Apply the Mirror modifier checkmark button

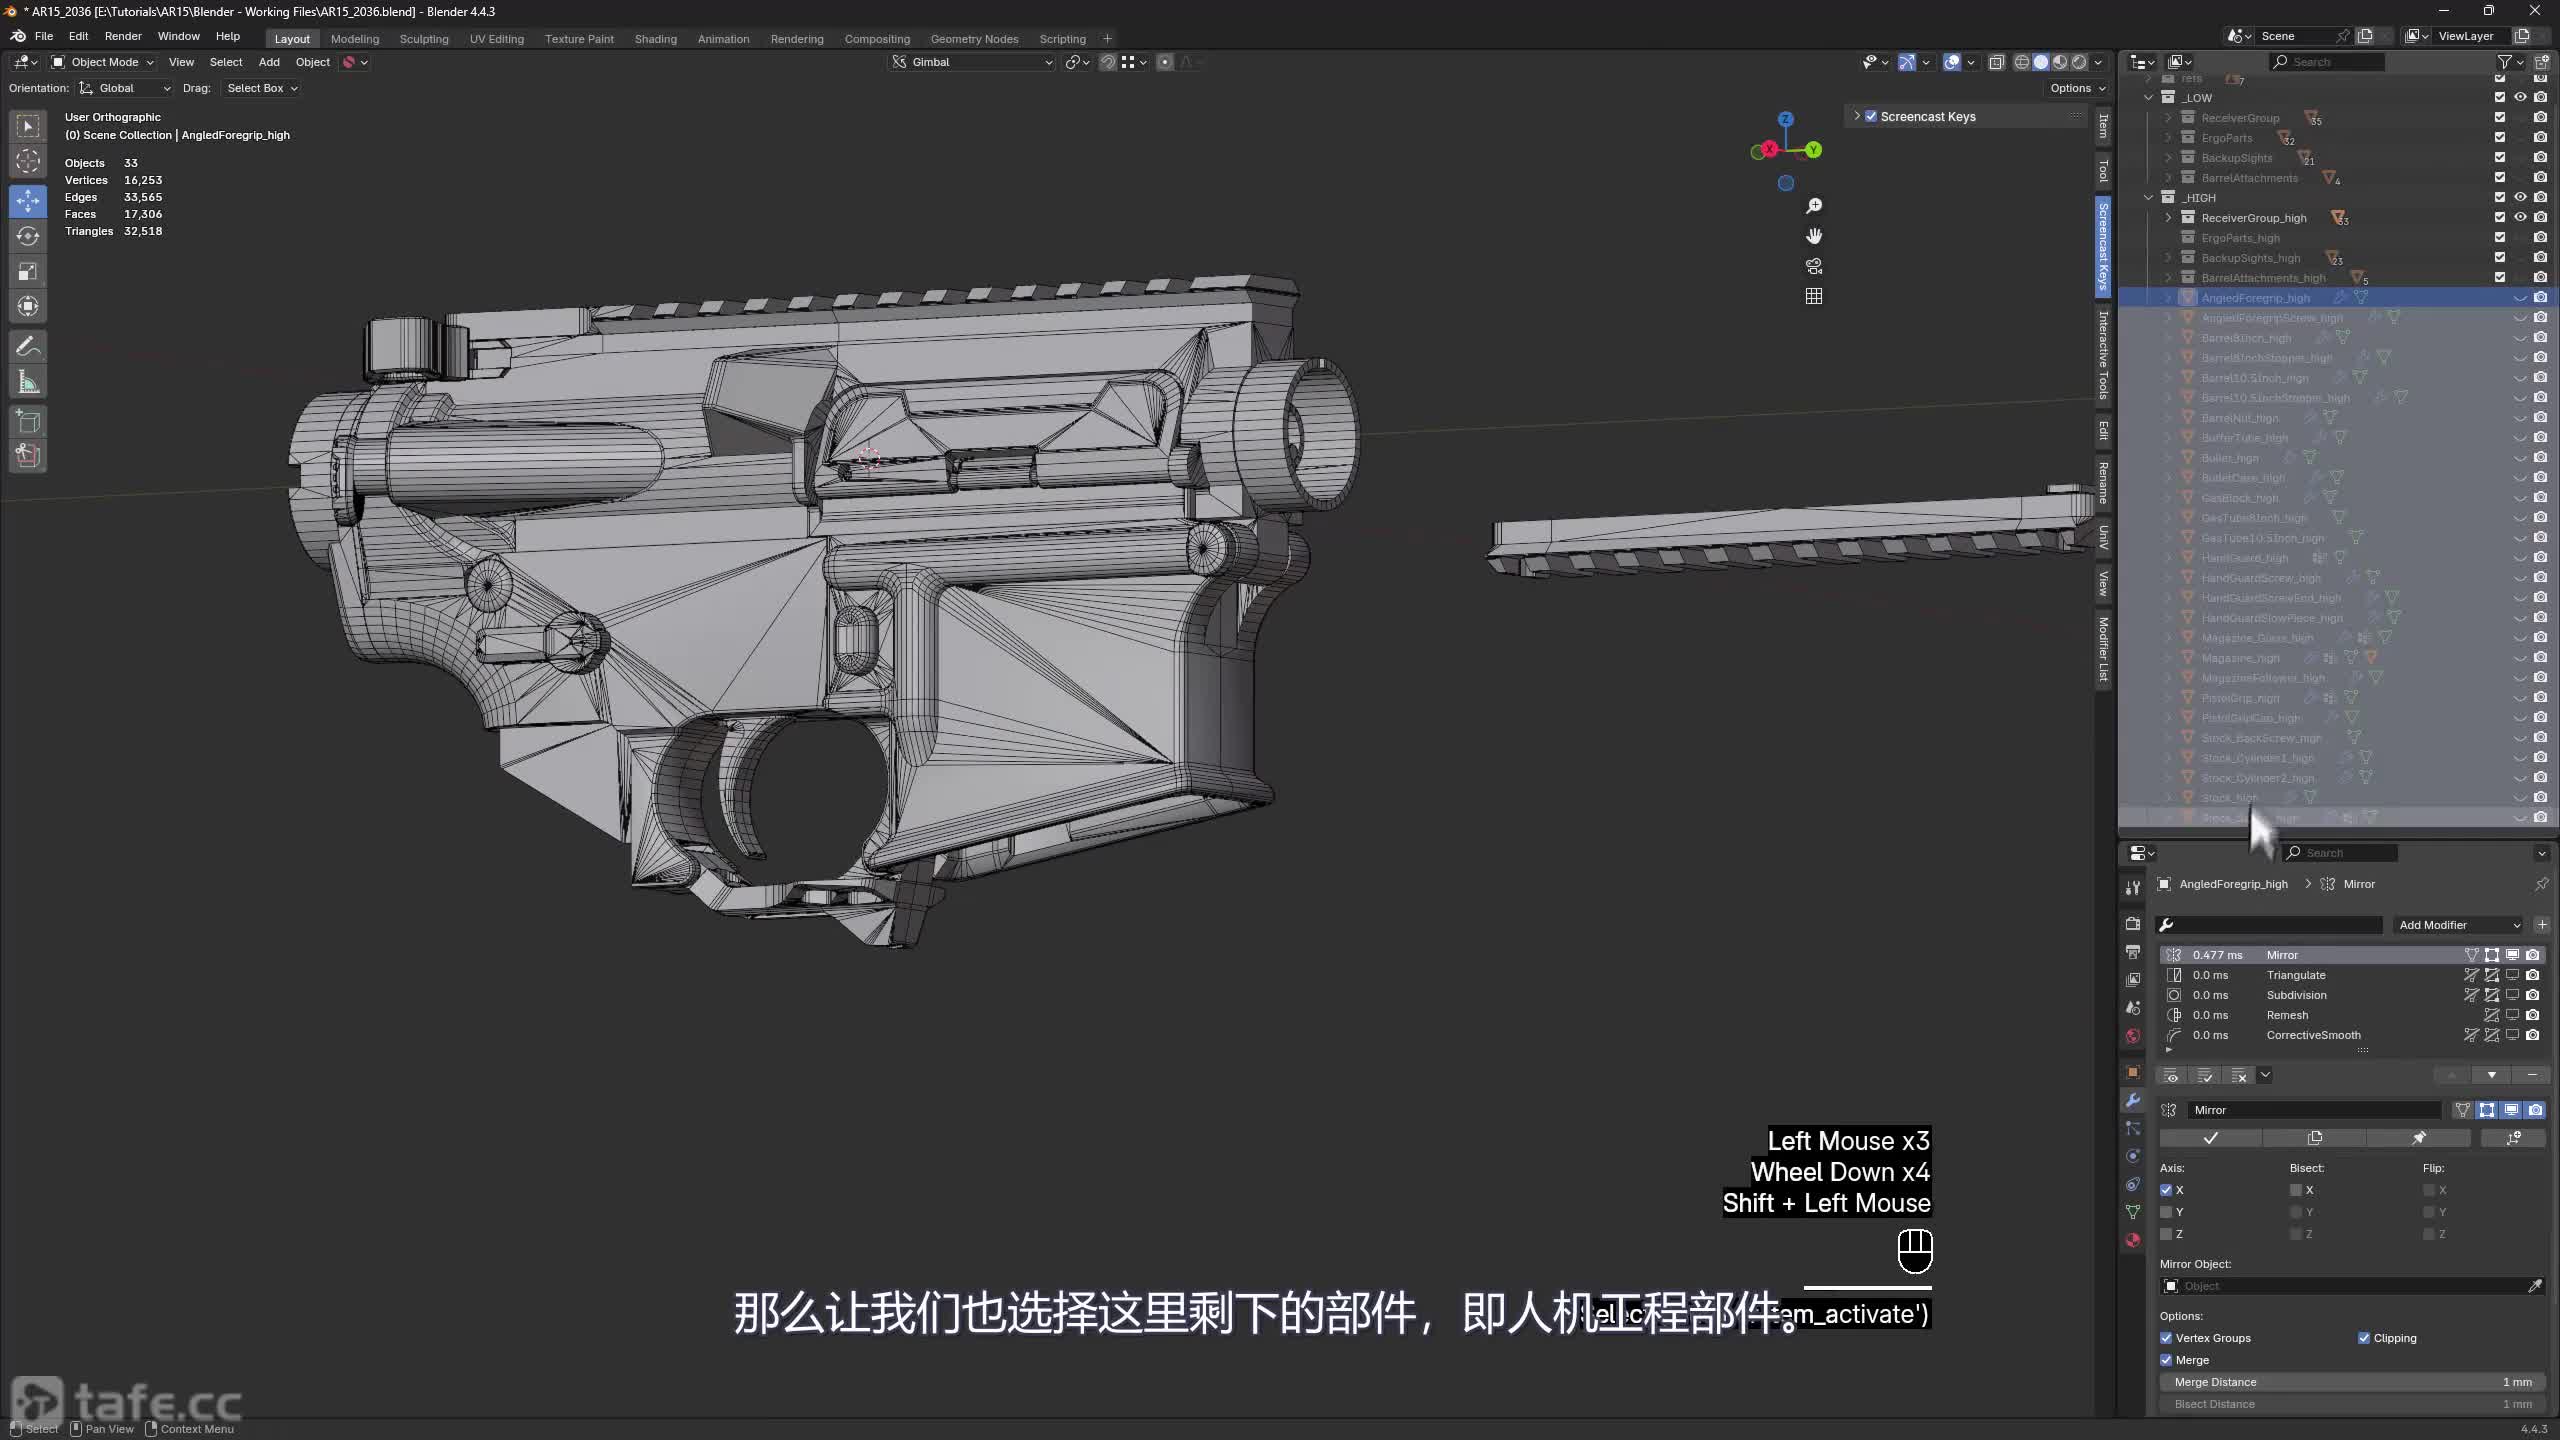2210,1138
